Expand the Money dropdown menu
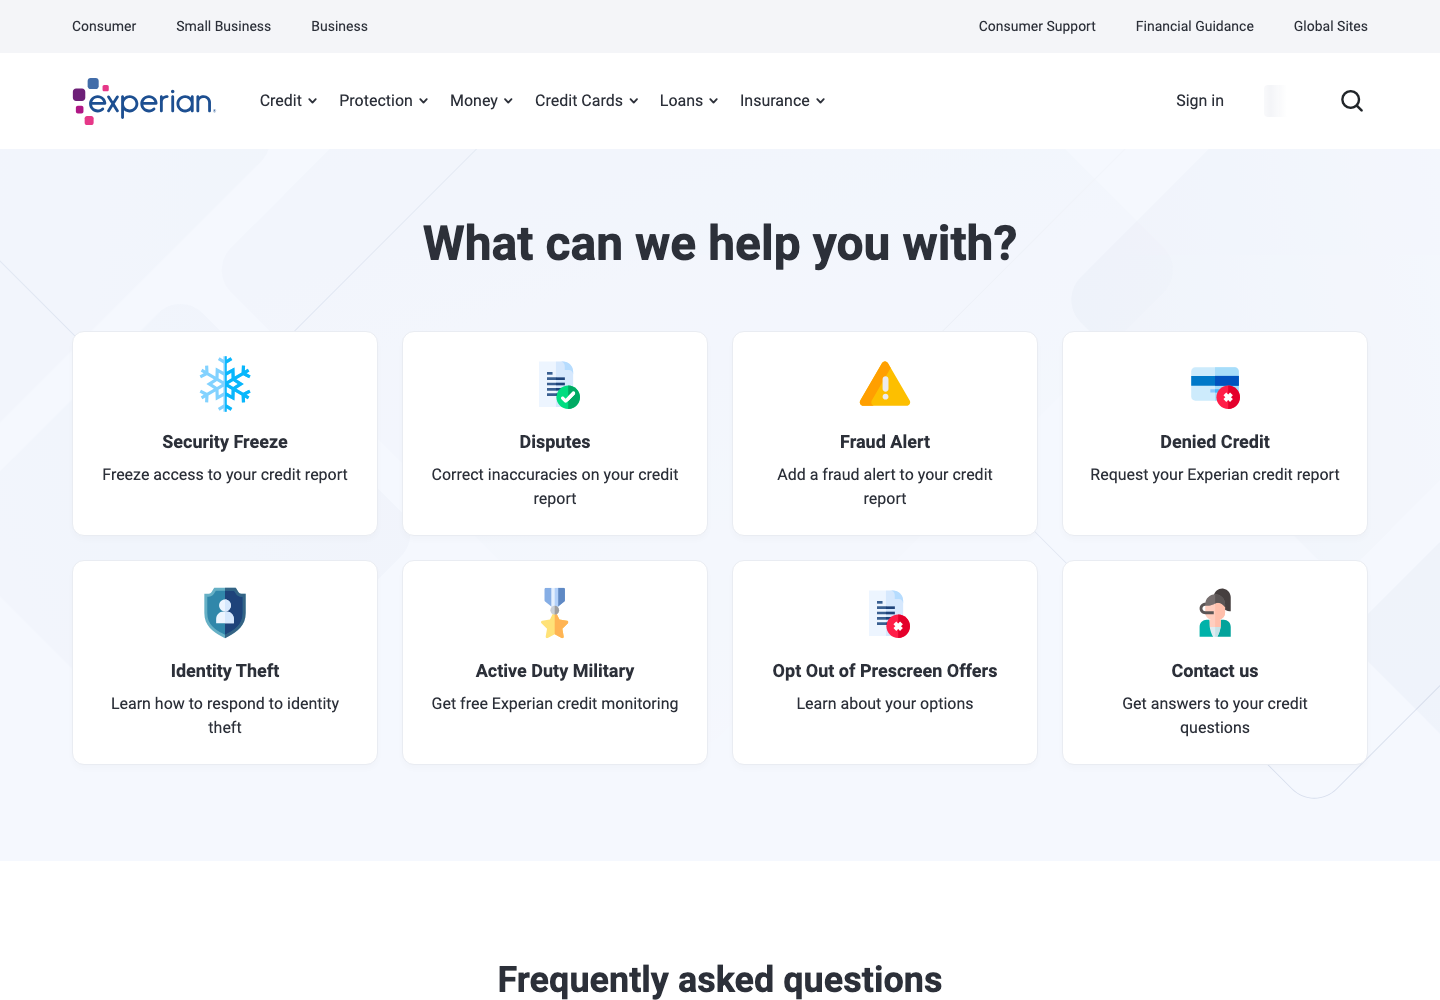1440x1000 pixels. click(482, 101)
